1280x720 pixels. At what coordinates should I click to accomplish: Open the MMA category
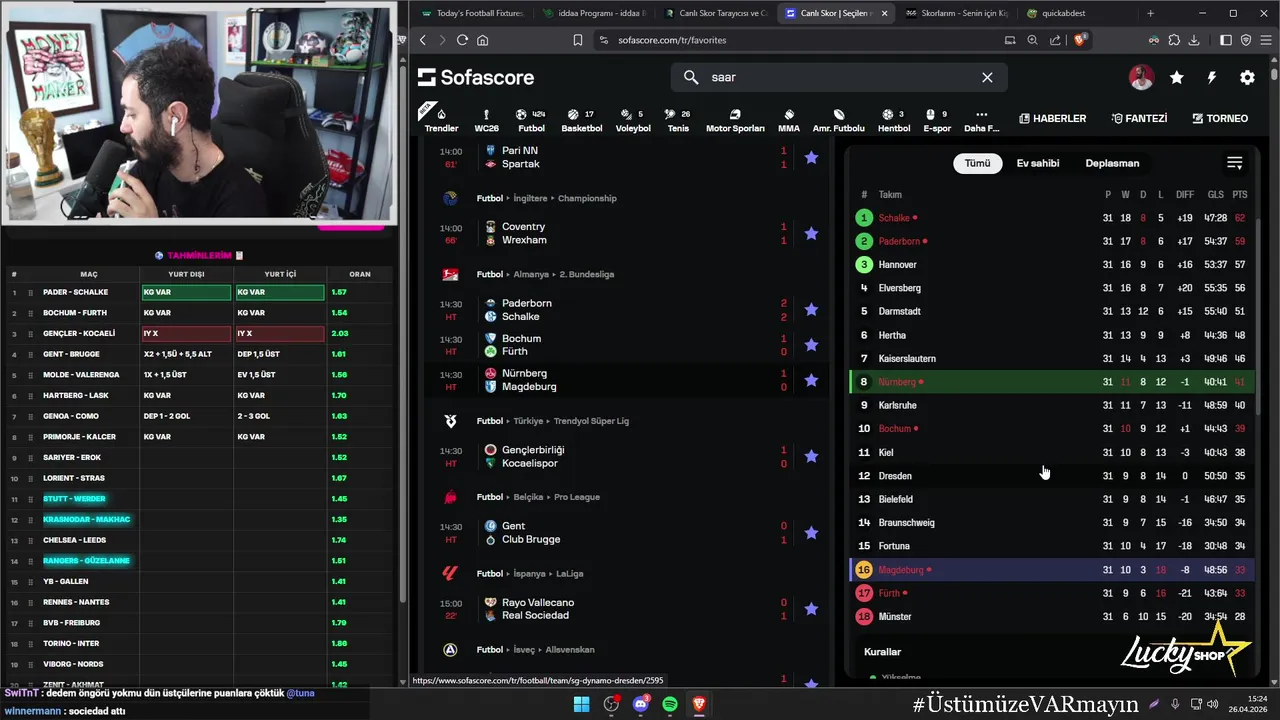(789, 120)
